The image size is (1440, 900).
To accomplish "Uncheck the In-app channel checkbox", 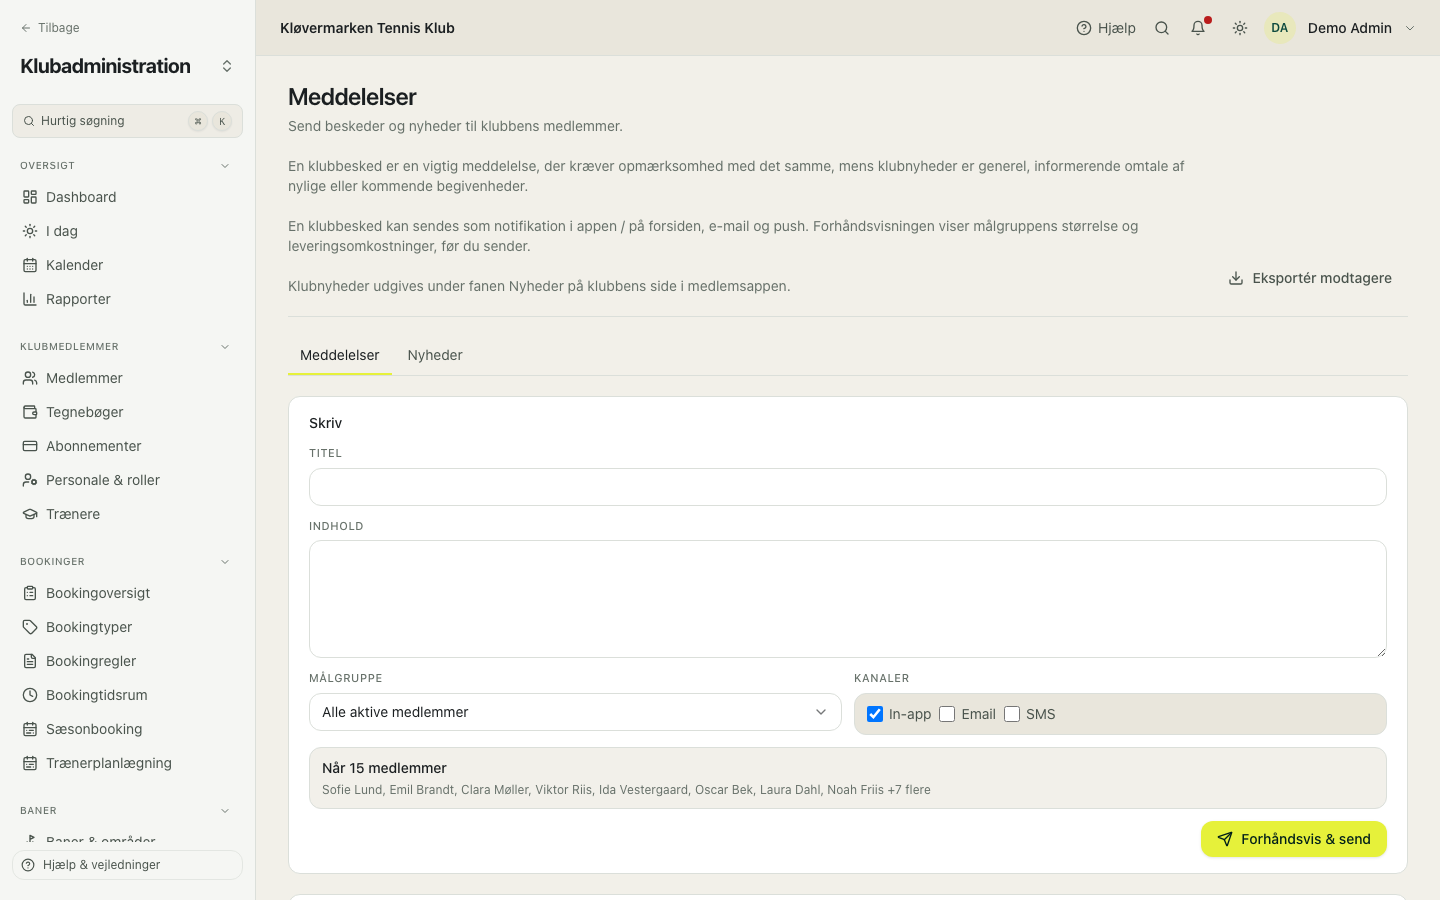I will [x=875, y=714].
